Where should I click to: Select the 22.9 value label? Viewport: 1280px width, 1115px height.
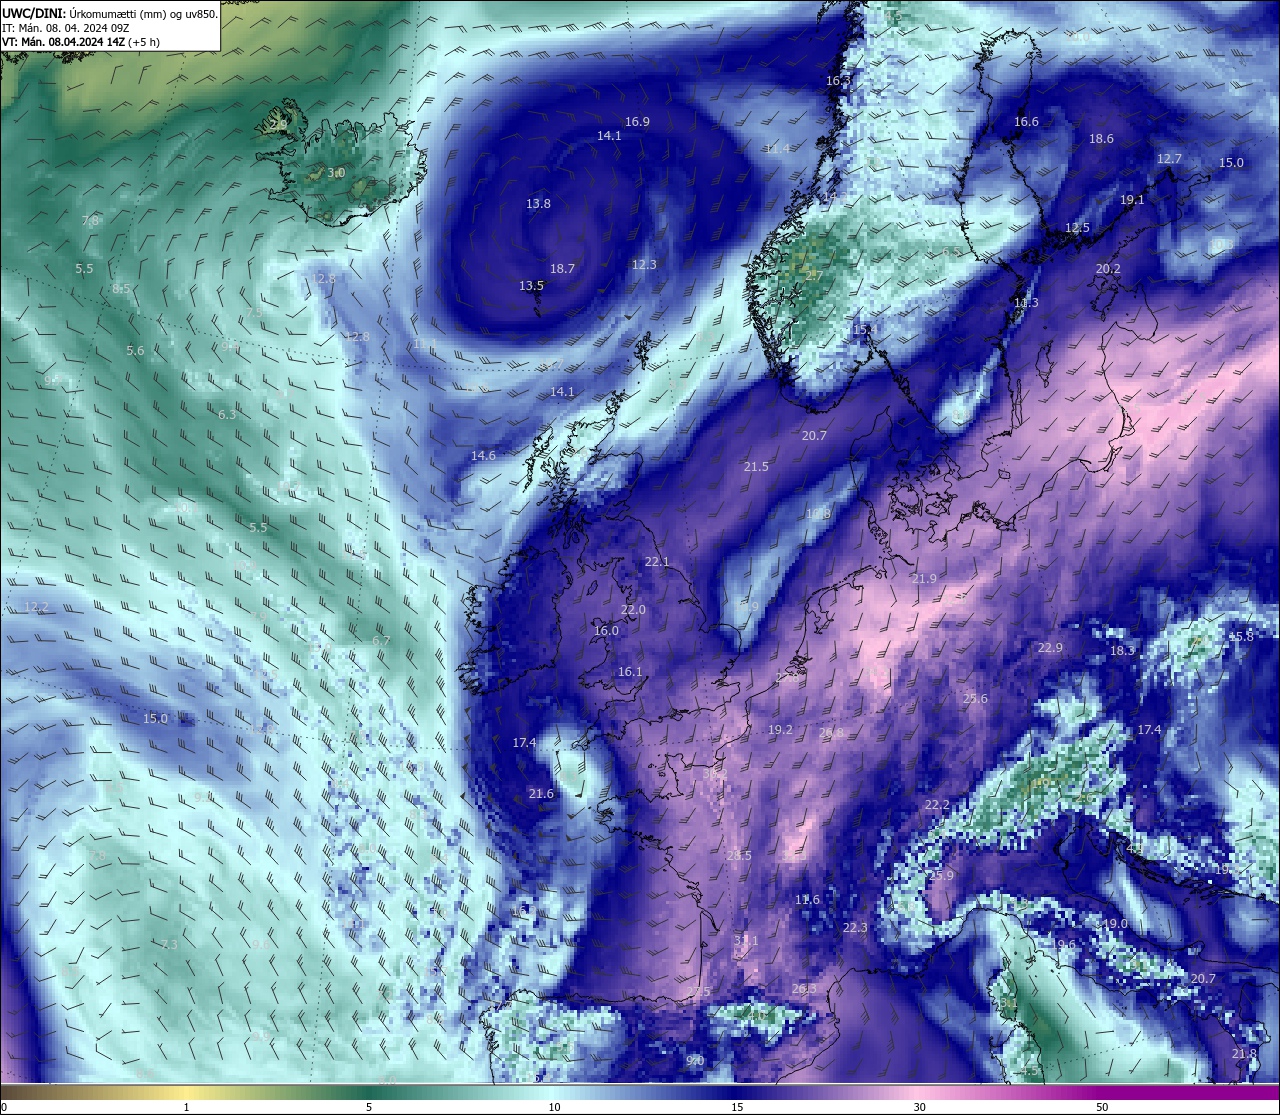(x=1050, y=648)
